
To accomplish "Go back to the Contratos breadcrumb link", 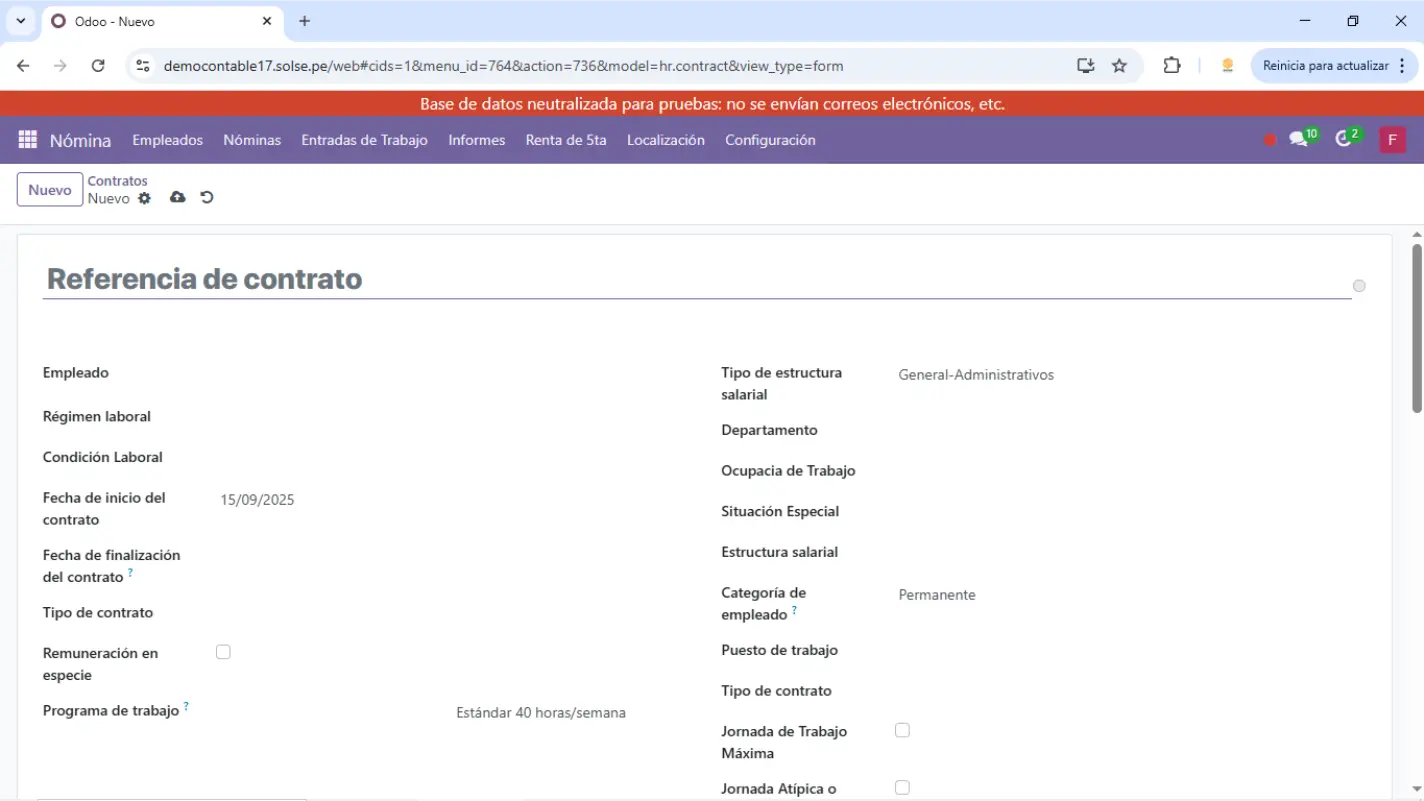I will coord(117,181).
